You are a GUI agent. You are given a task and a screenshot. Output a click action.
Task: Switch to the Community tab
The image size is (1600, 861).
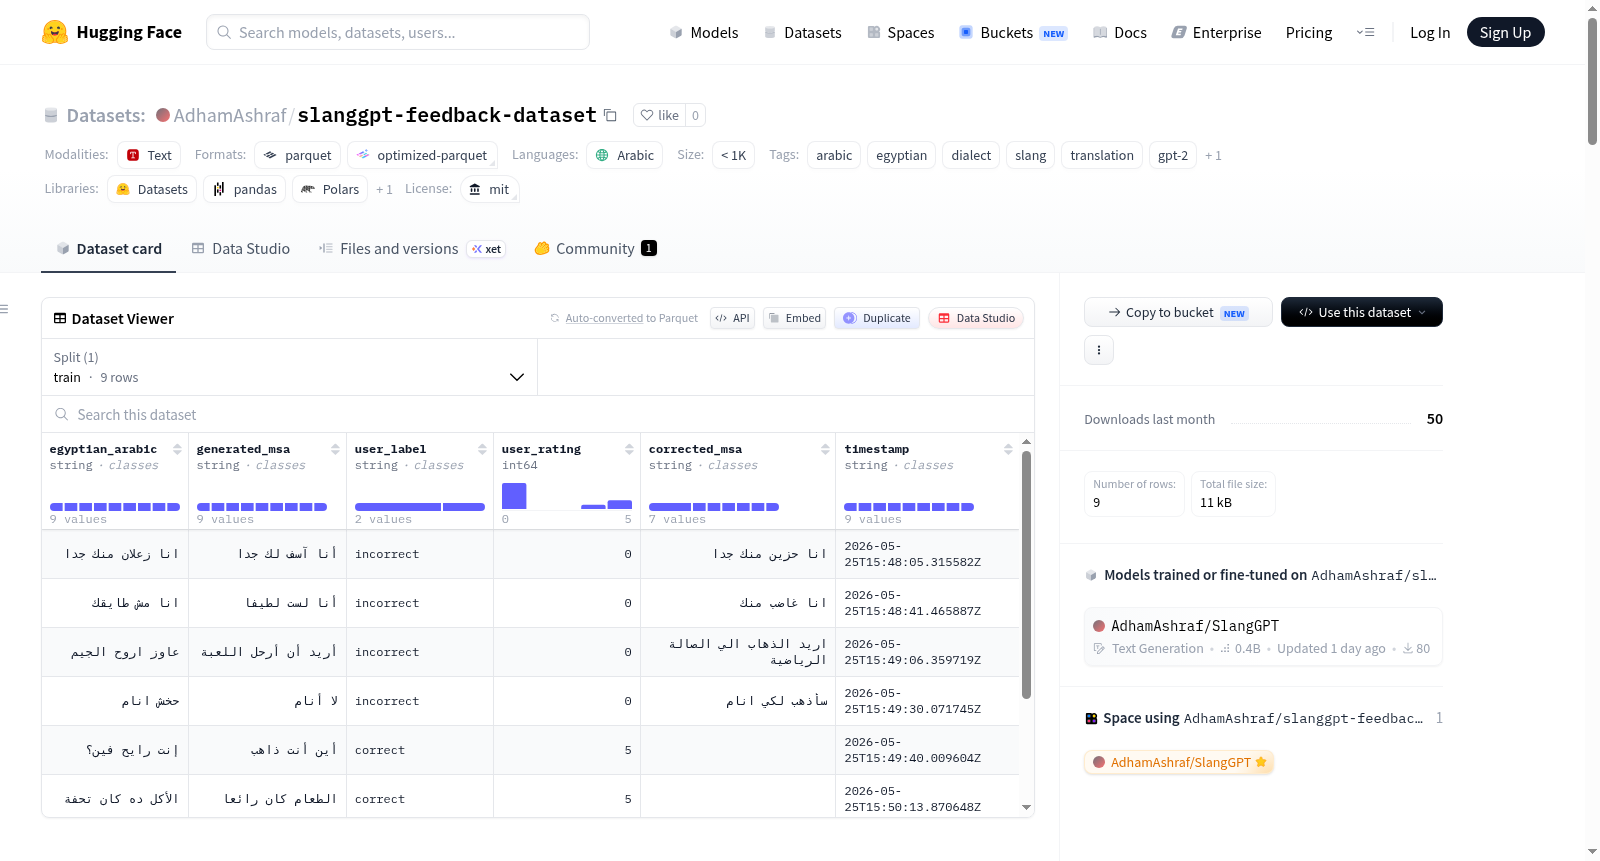coord(595,248)
